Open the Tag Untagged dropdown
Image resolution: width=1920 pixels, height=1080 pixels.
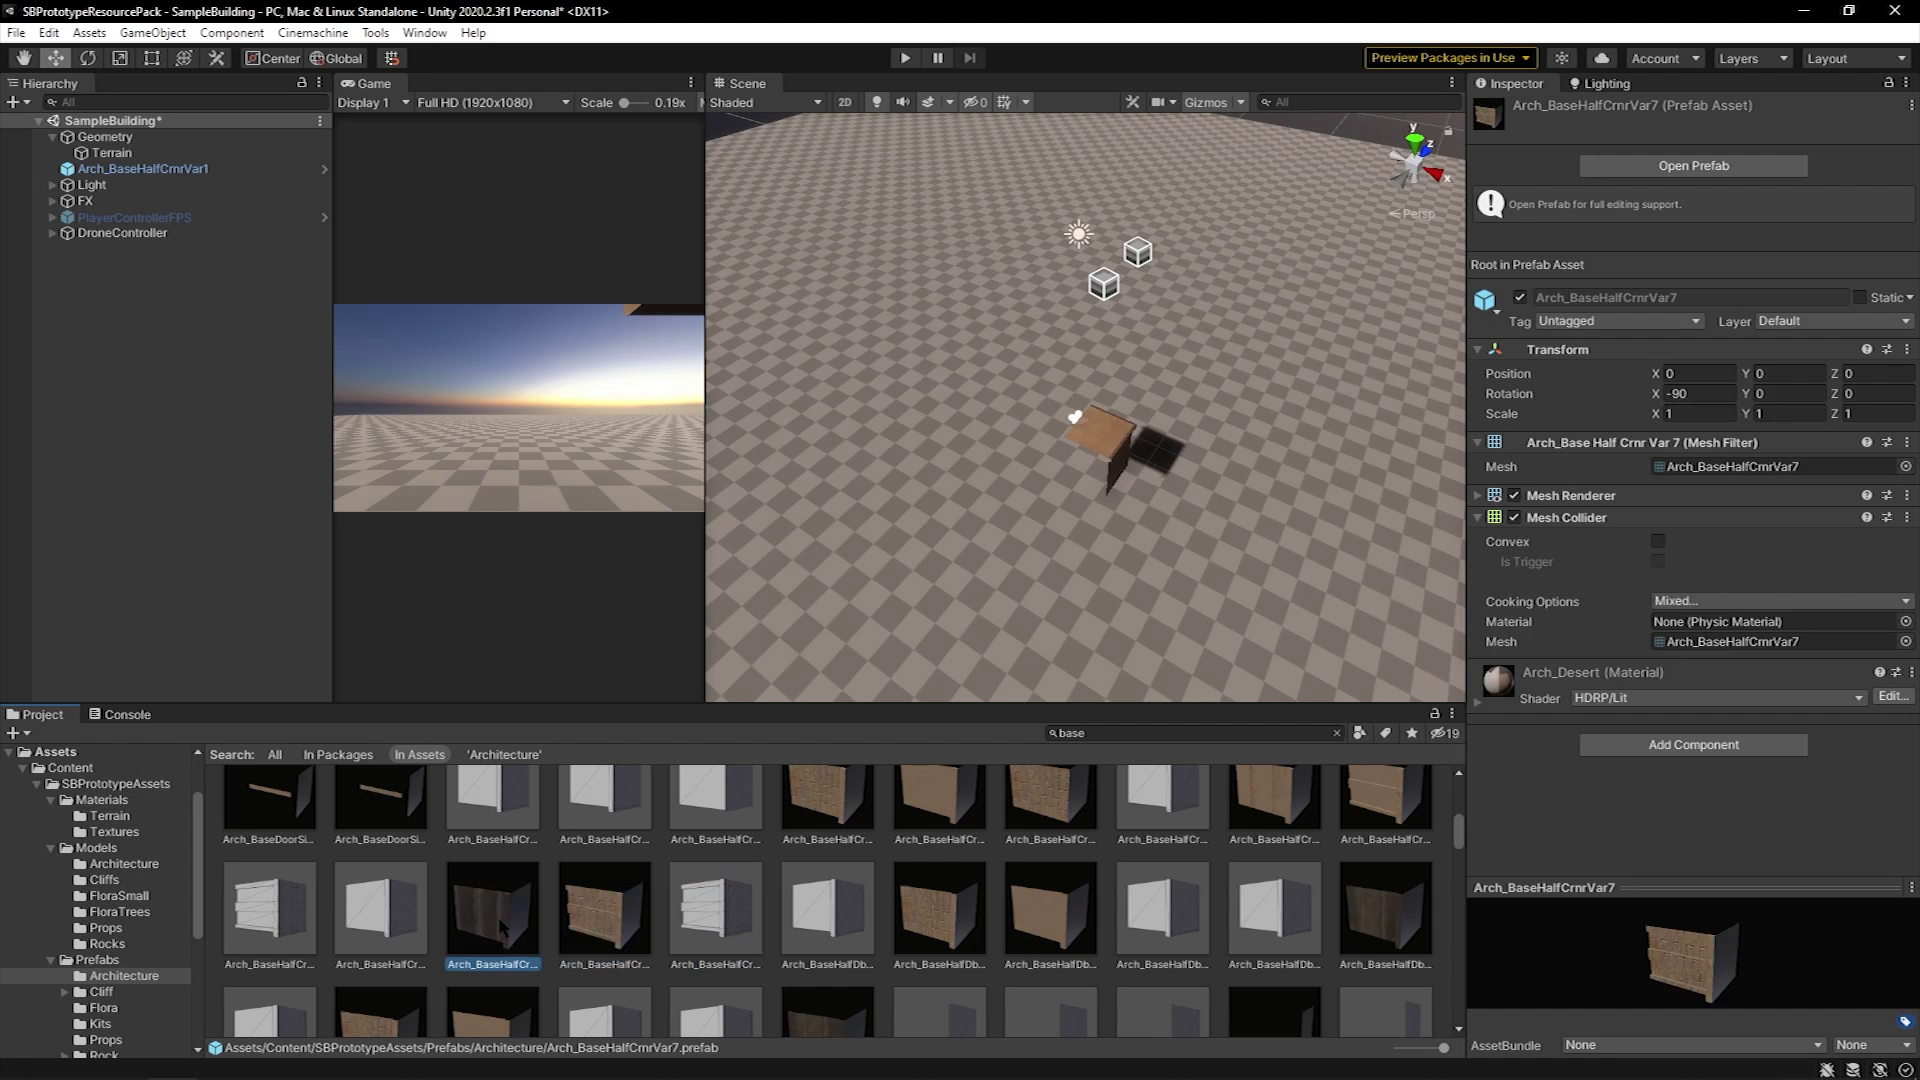point(1619,321)
